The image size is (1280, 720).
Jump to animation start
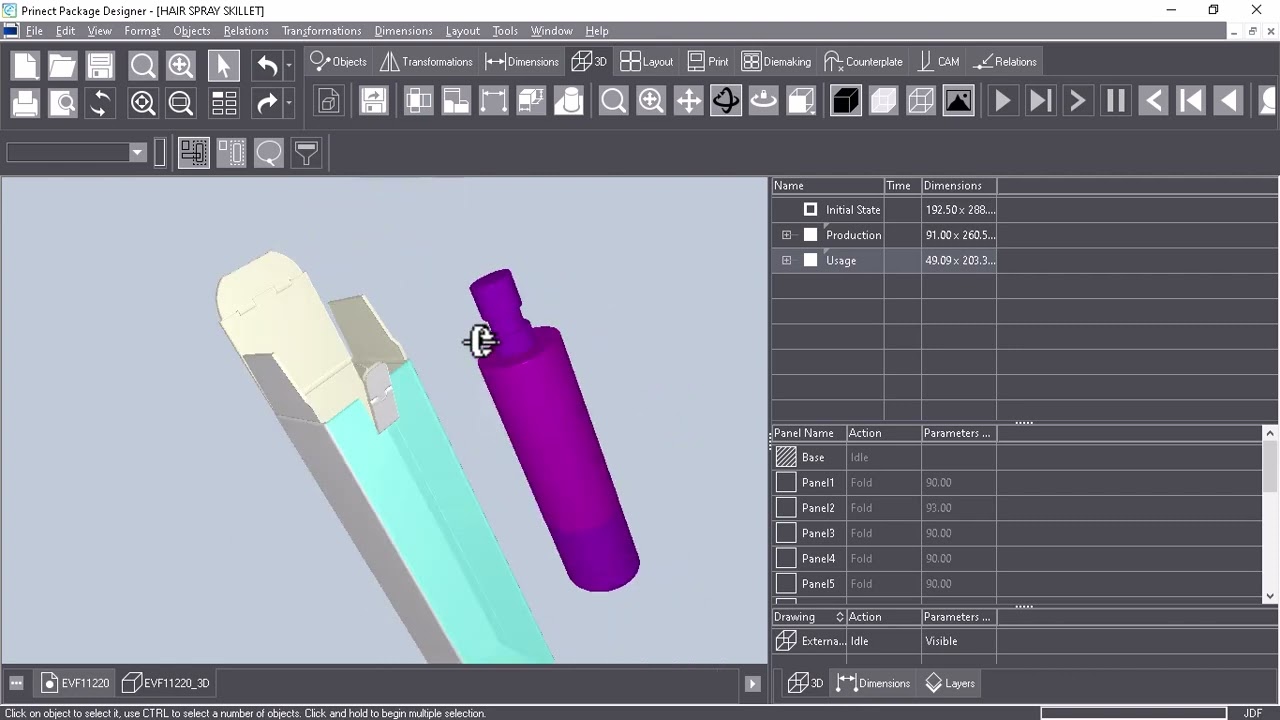point(1190,101)
